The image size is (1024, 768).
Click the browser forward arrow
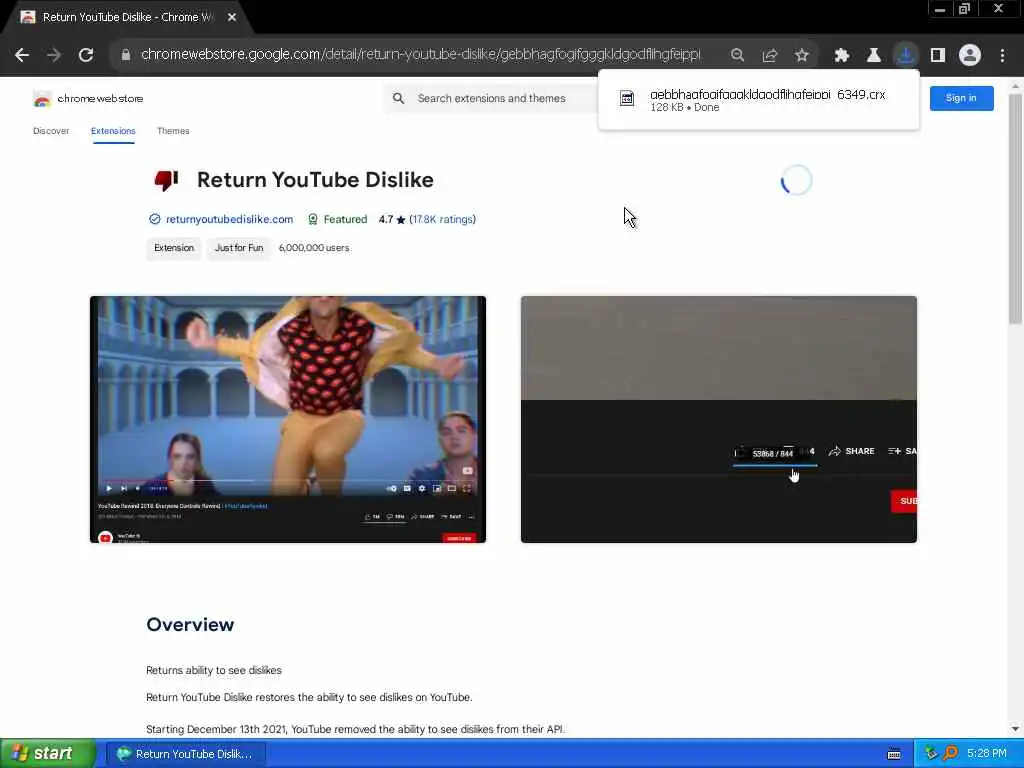[x=54, y=55]
